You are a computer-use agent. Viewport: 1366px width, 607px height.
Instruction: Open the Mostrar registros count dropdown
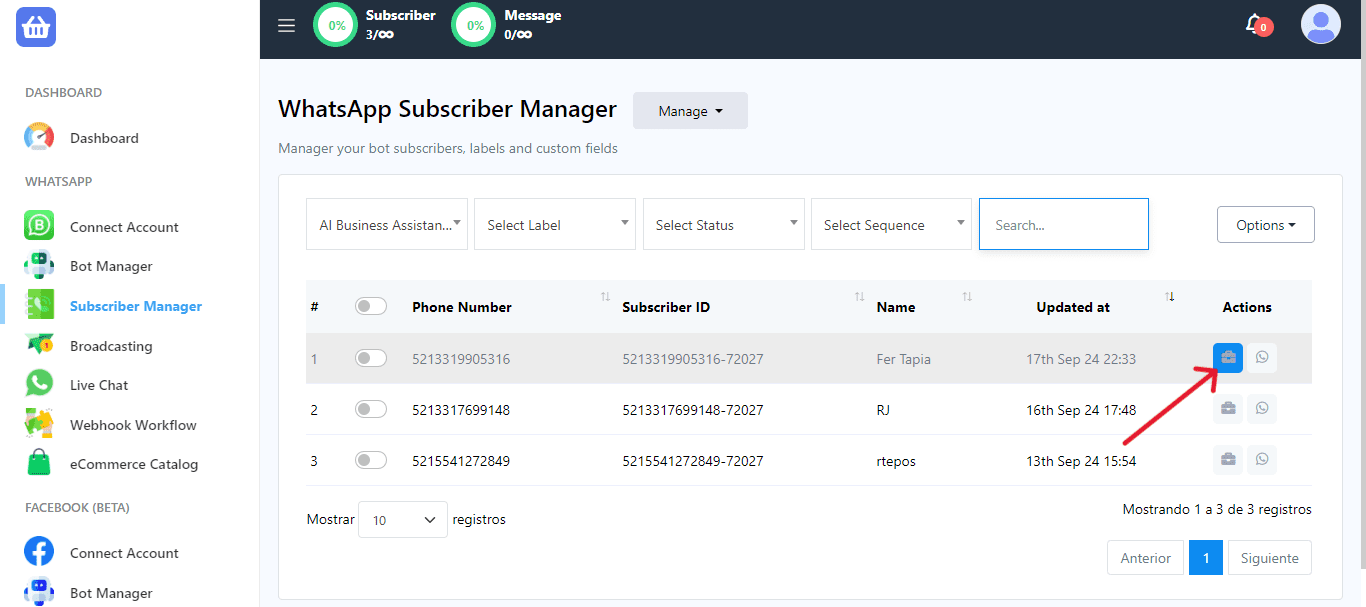pos(403,520)
